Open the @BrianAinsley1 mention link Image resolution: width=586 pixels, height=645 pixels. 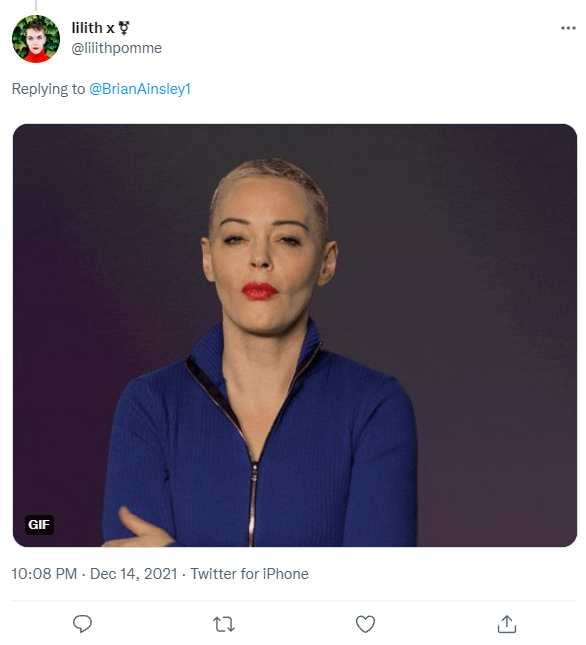(140, 89)
